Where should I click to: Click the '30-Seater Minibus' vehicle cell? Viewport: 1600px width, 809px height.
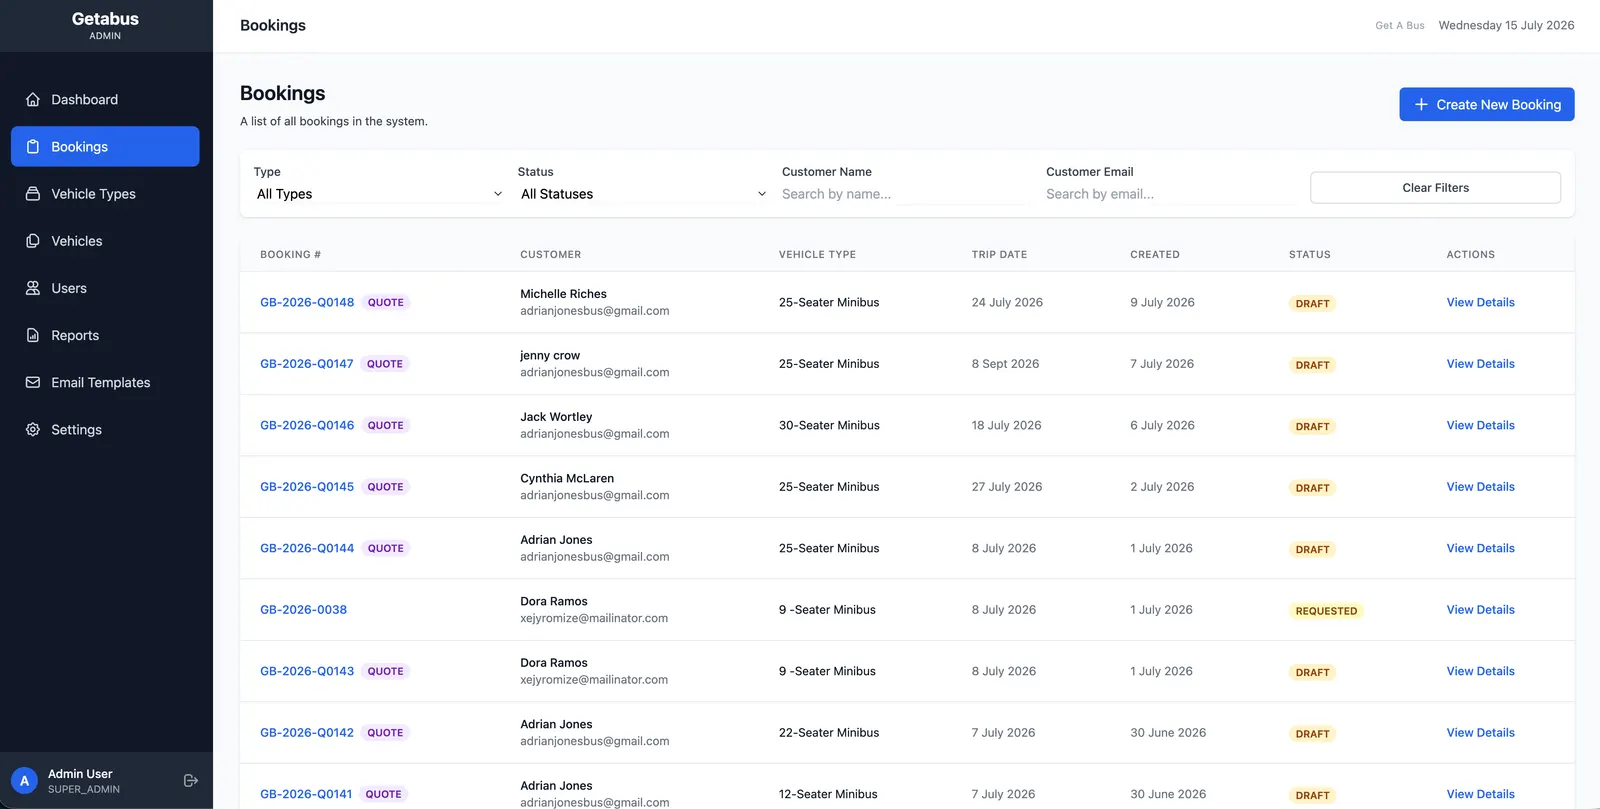[829, 425]
